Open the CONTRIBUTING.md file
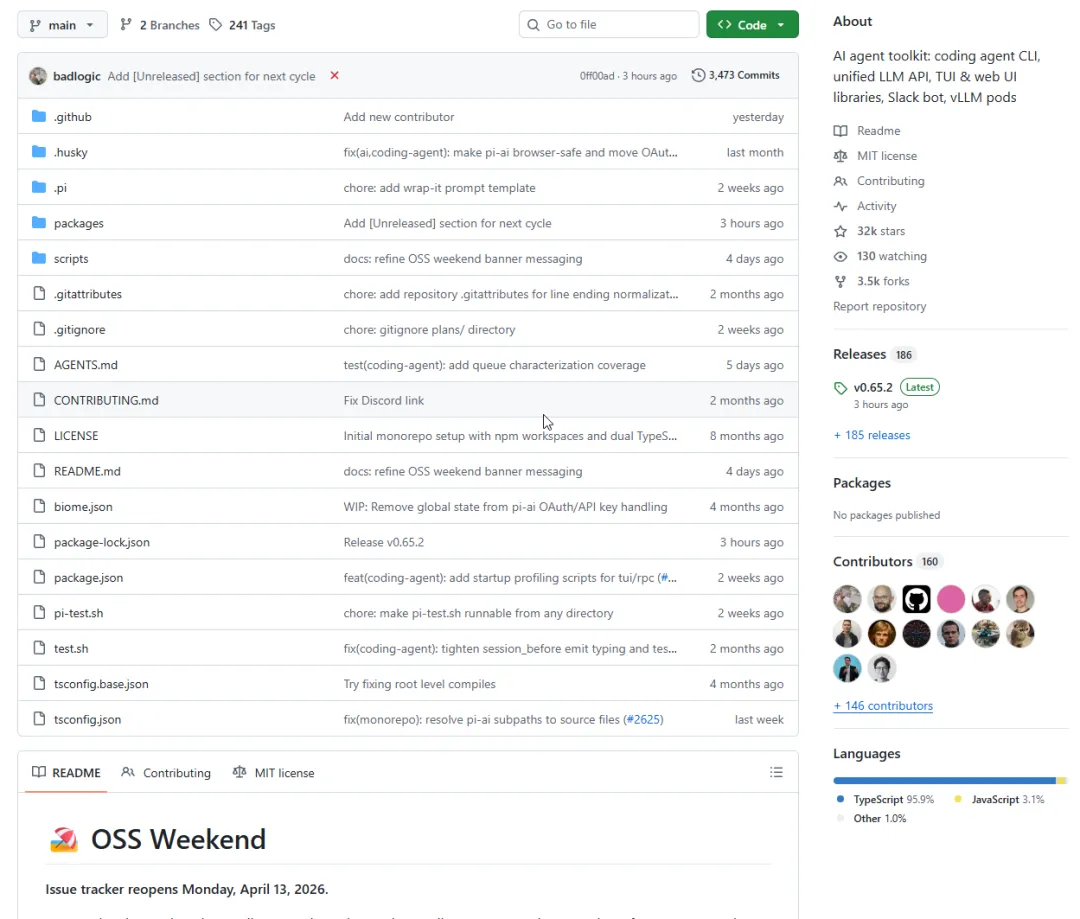The width and height of the screenshot is (1080, 919). (106, 400)
